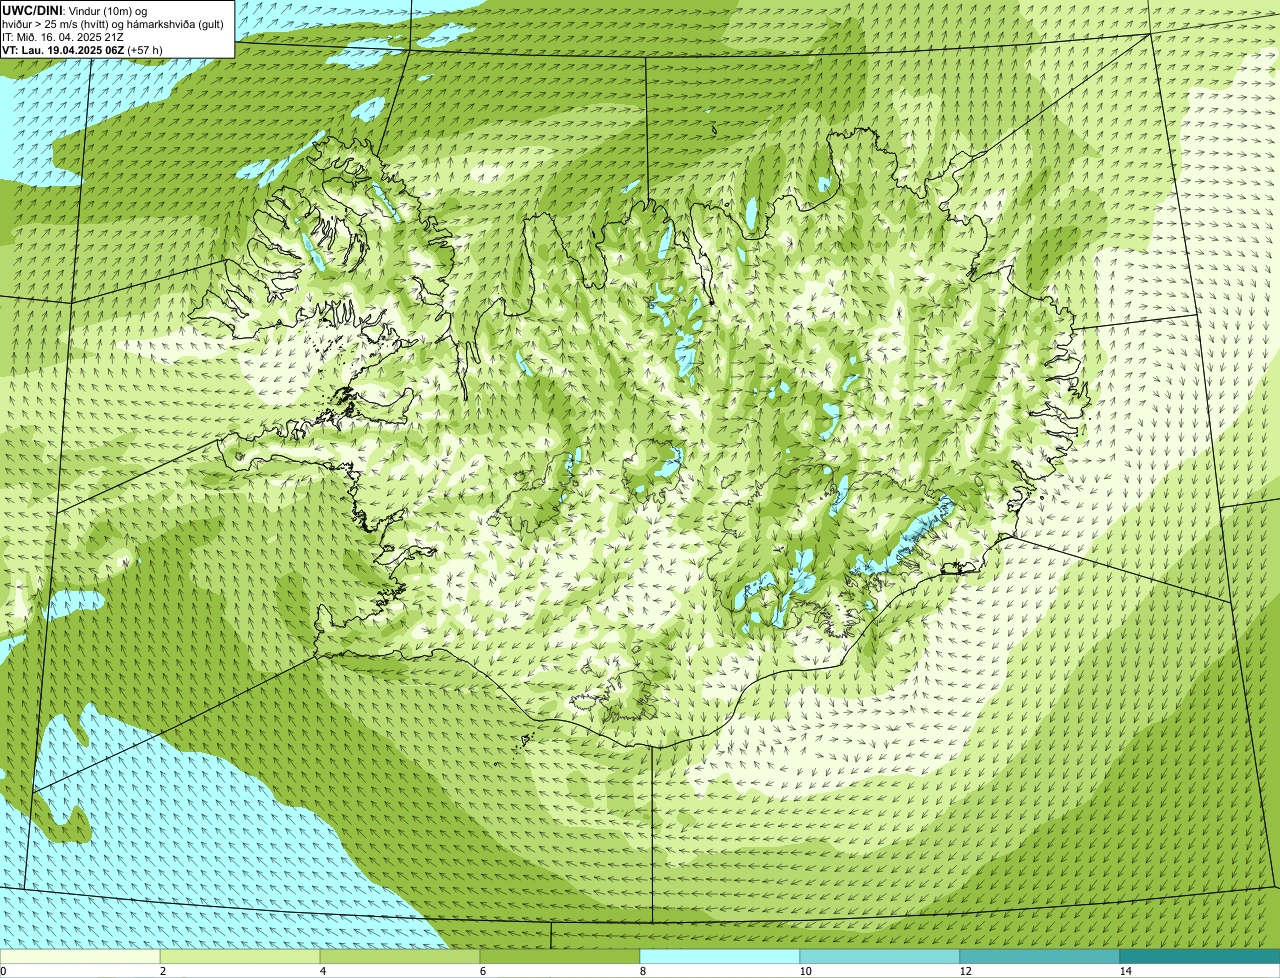
Task: Click the medium green 4–6 legend segment
Action: point(400,956)
